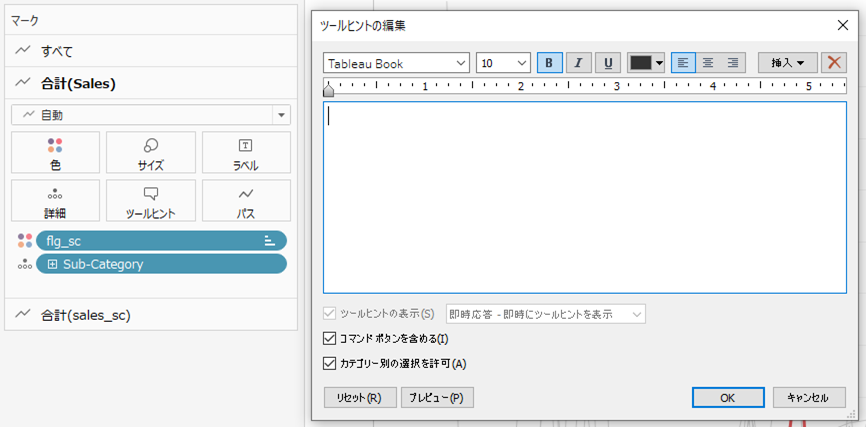Align tooltip text to the left
The width and height of the screenshot is (866, 427).
coord(683,63)
